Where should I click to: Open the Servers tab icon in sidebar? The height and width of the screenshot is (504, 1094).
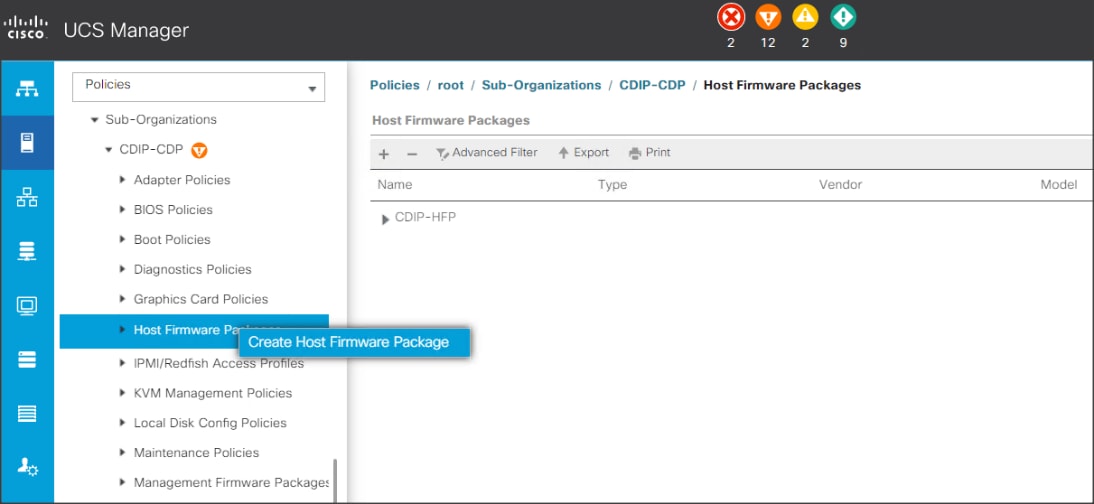click(27, 143)
